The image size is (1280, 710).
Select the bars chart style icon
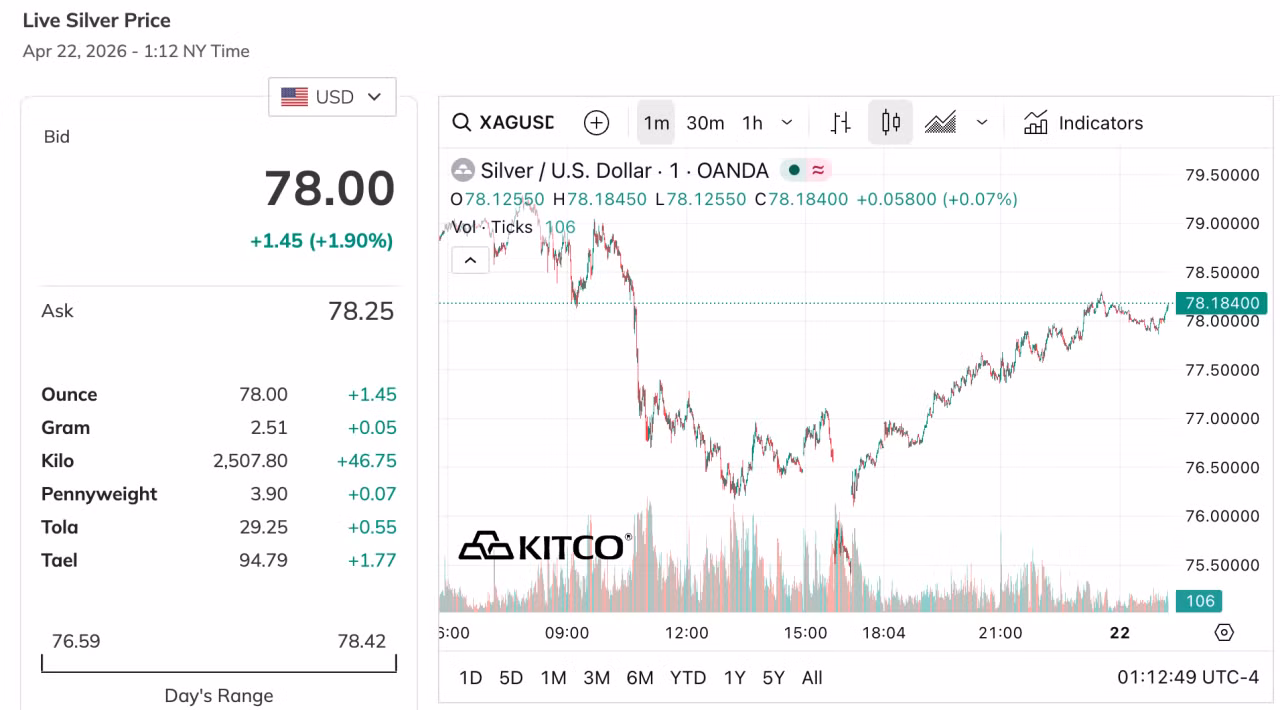coord(841,123)
